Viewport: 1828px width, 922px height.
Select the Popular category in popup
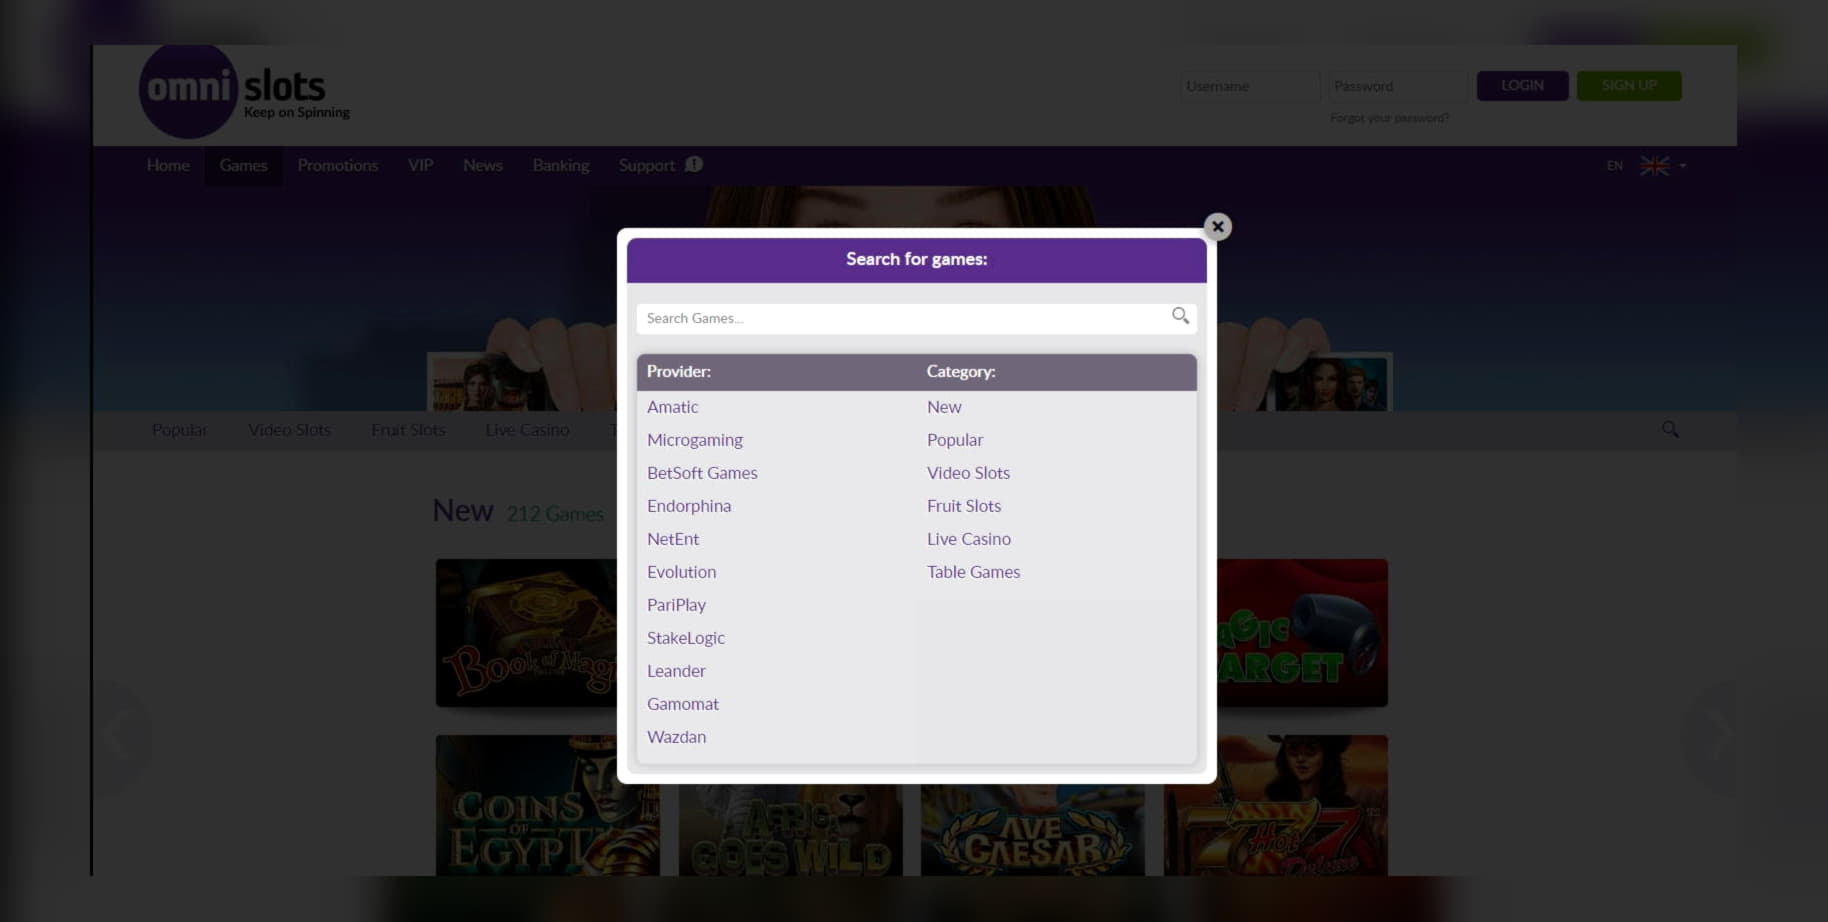pyautogui.click(x=954, y=440)
